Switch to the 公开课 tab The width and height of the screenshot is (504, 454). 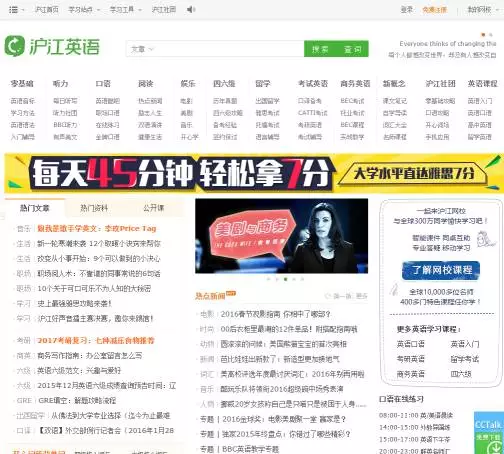coord(154,208)
